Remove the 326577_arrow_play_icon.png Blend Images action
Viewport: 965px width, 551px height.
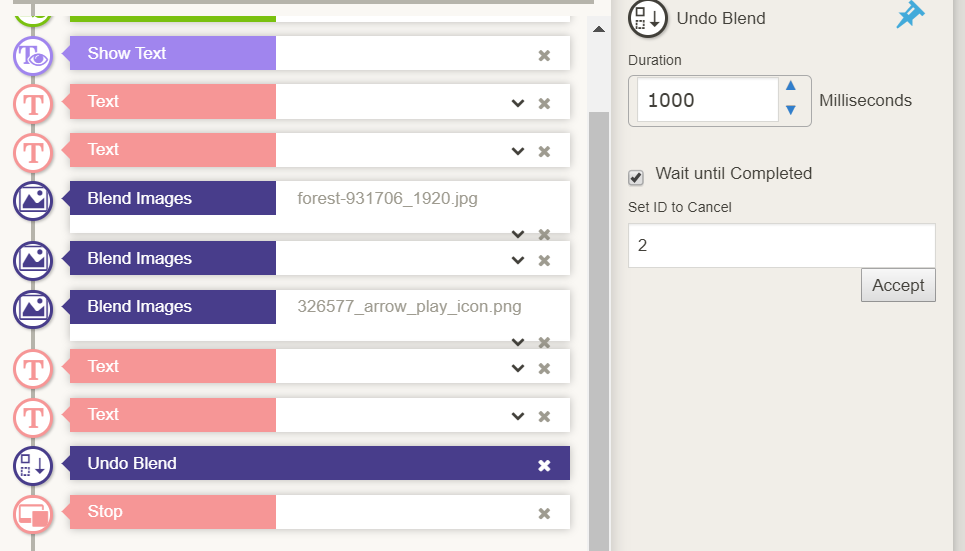point(544,342)
